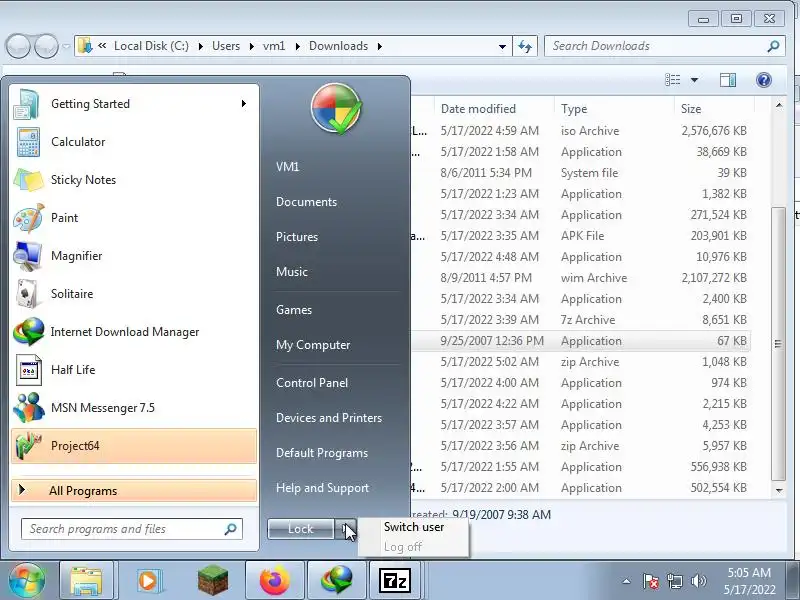Launch the Paint application
This screenshot has width=800, height=600.
click(134, 218)
